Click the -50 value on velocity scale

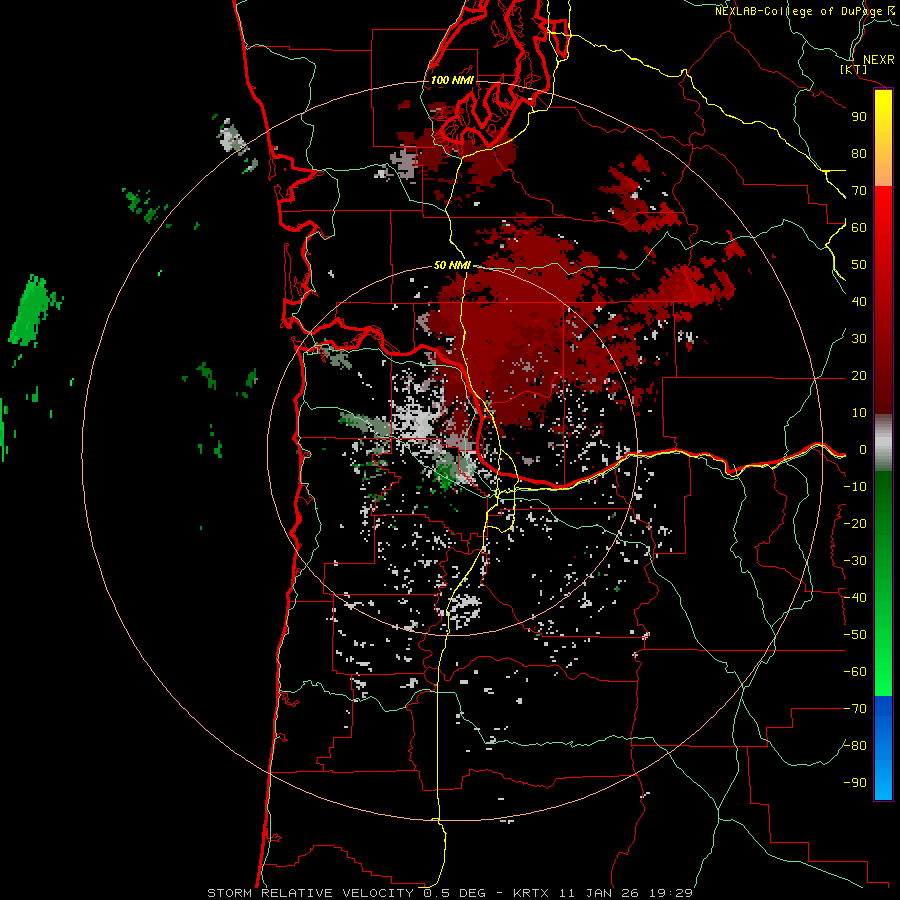855,635
